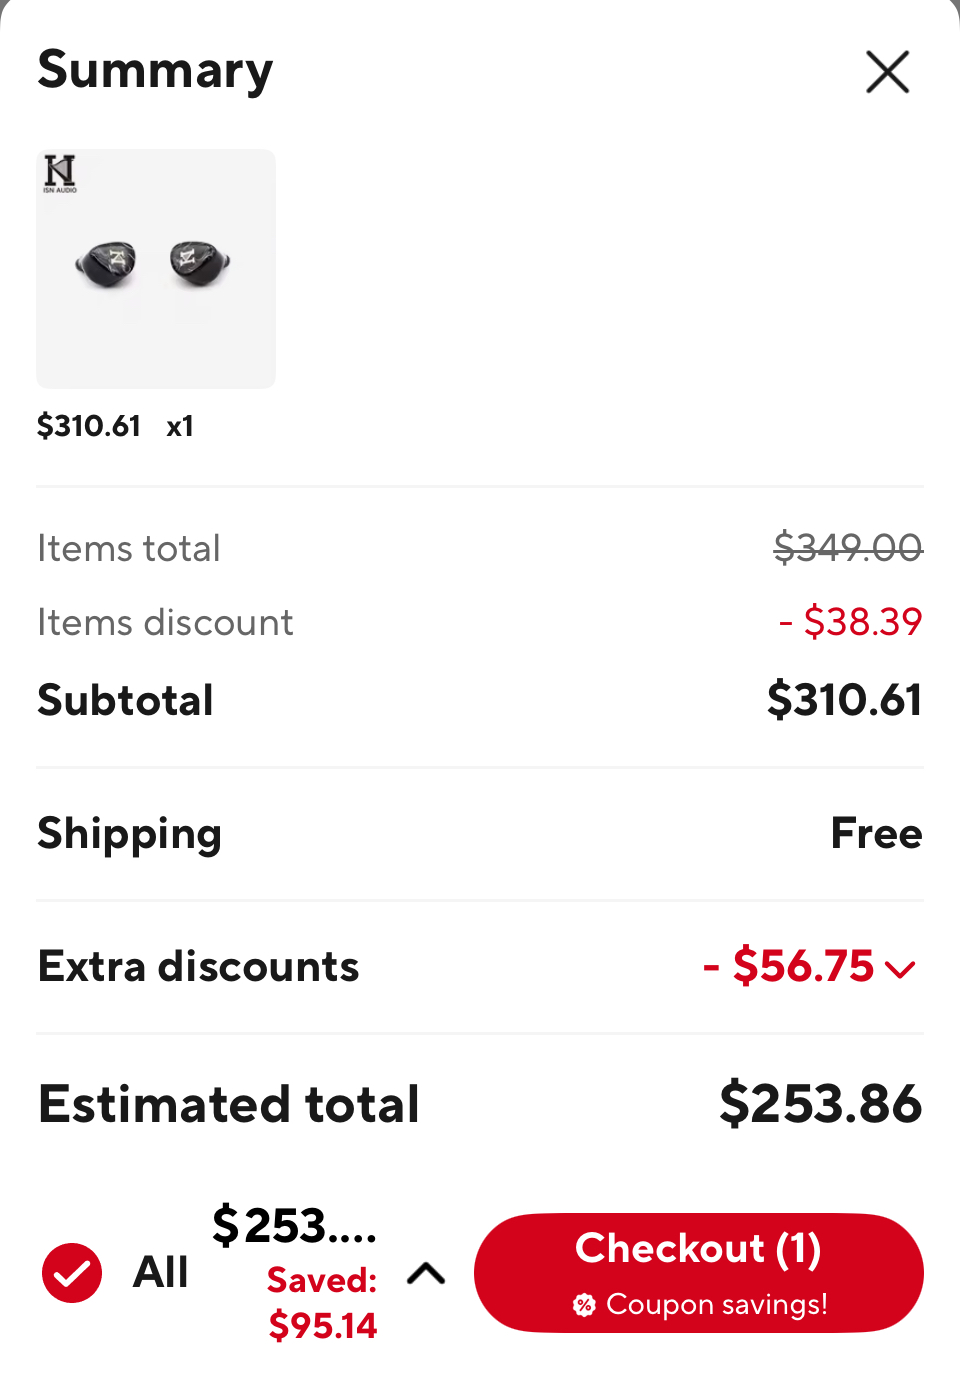Click the Shipping row labeled Free

click(x=876, y=833)
